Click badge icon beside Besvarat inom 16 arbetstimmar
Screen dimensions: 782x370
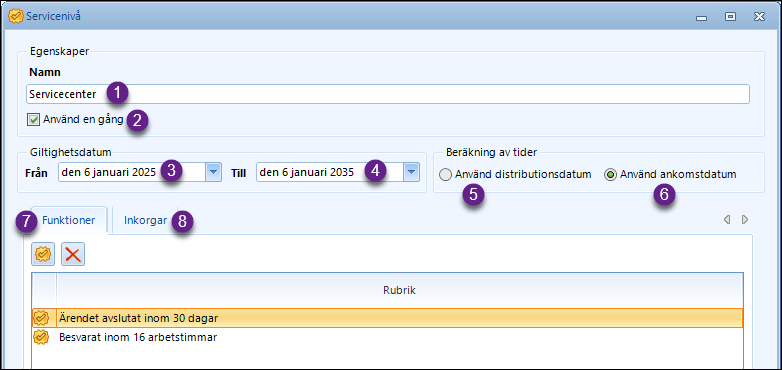coord(41,338)
